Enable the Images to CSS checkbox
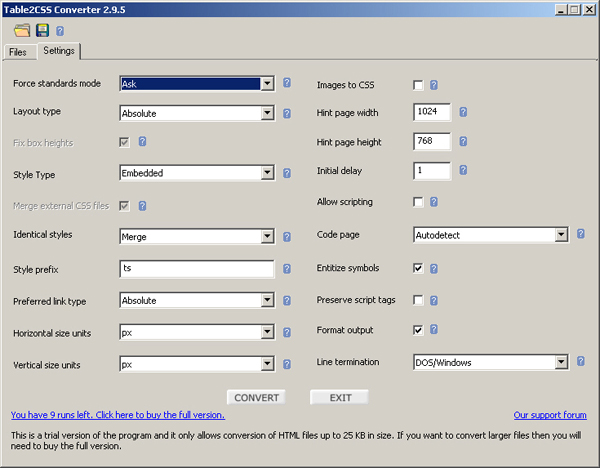The height and width of the screenshot is (468, 600). coord(418,85)
